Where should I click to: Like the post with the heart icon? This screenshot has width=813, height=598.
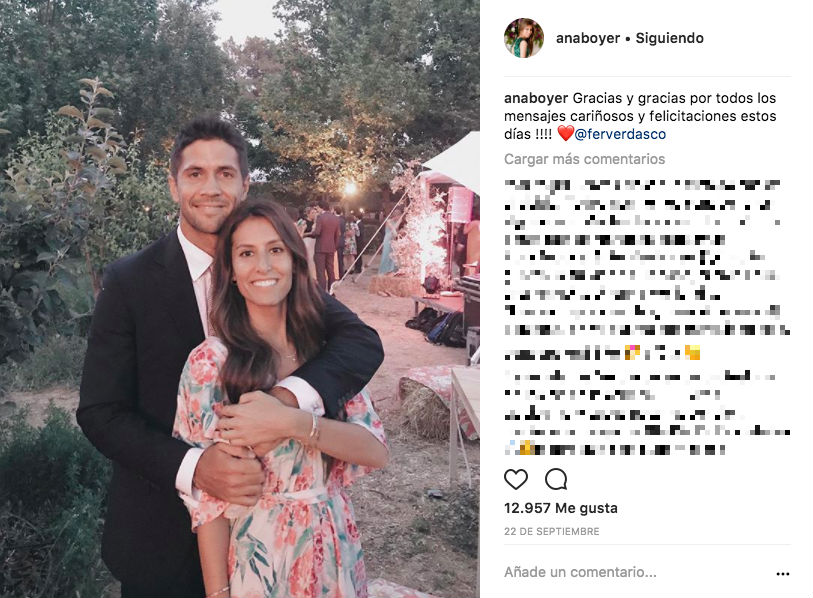pyautogui.click(x=515, y=480)
